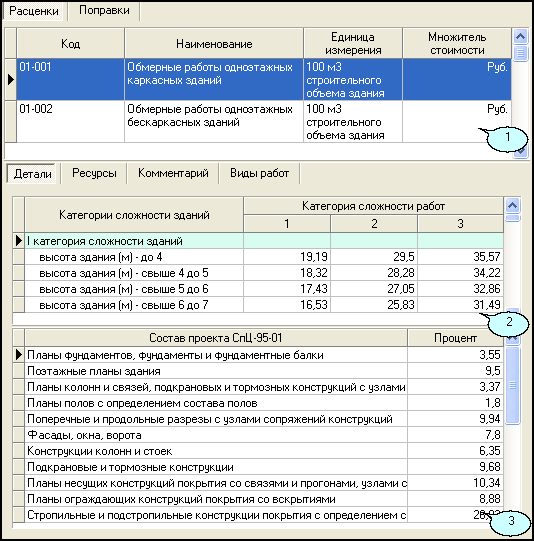Click row selector of Фасады, окна, ворота

point(19,435)
